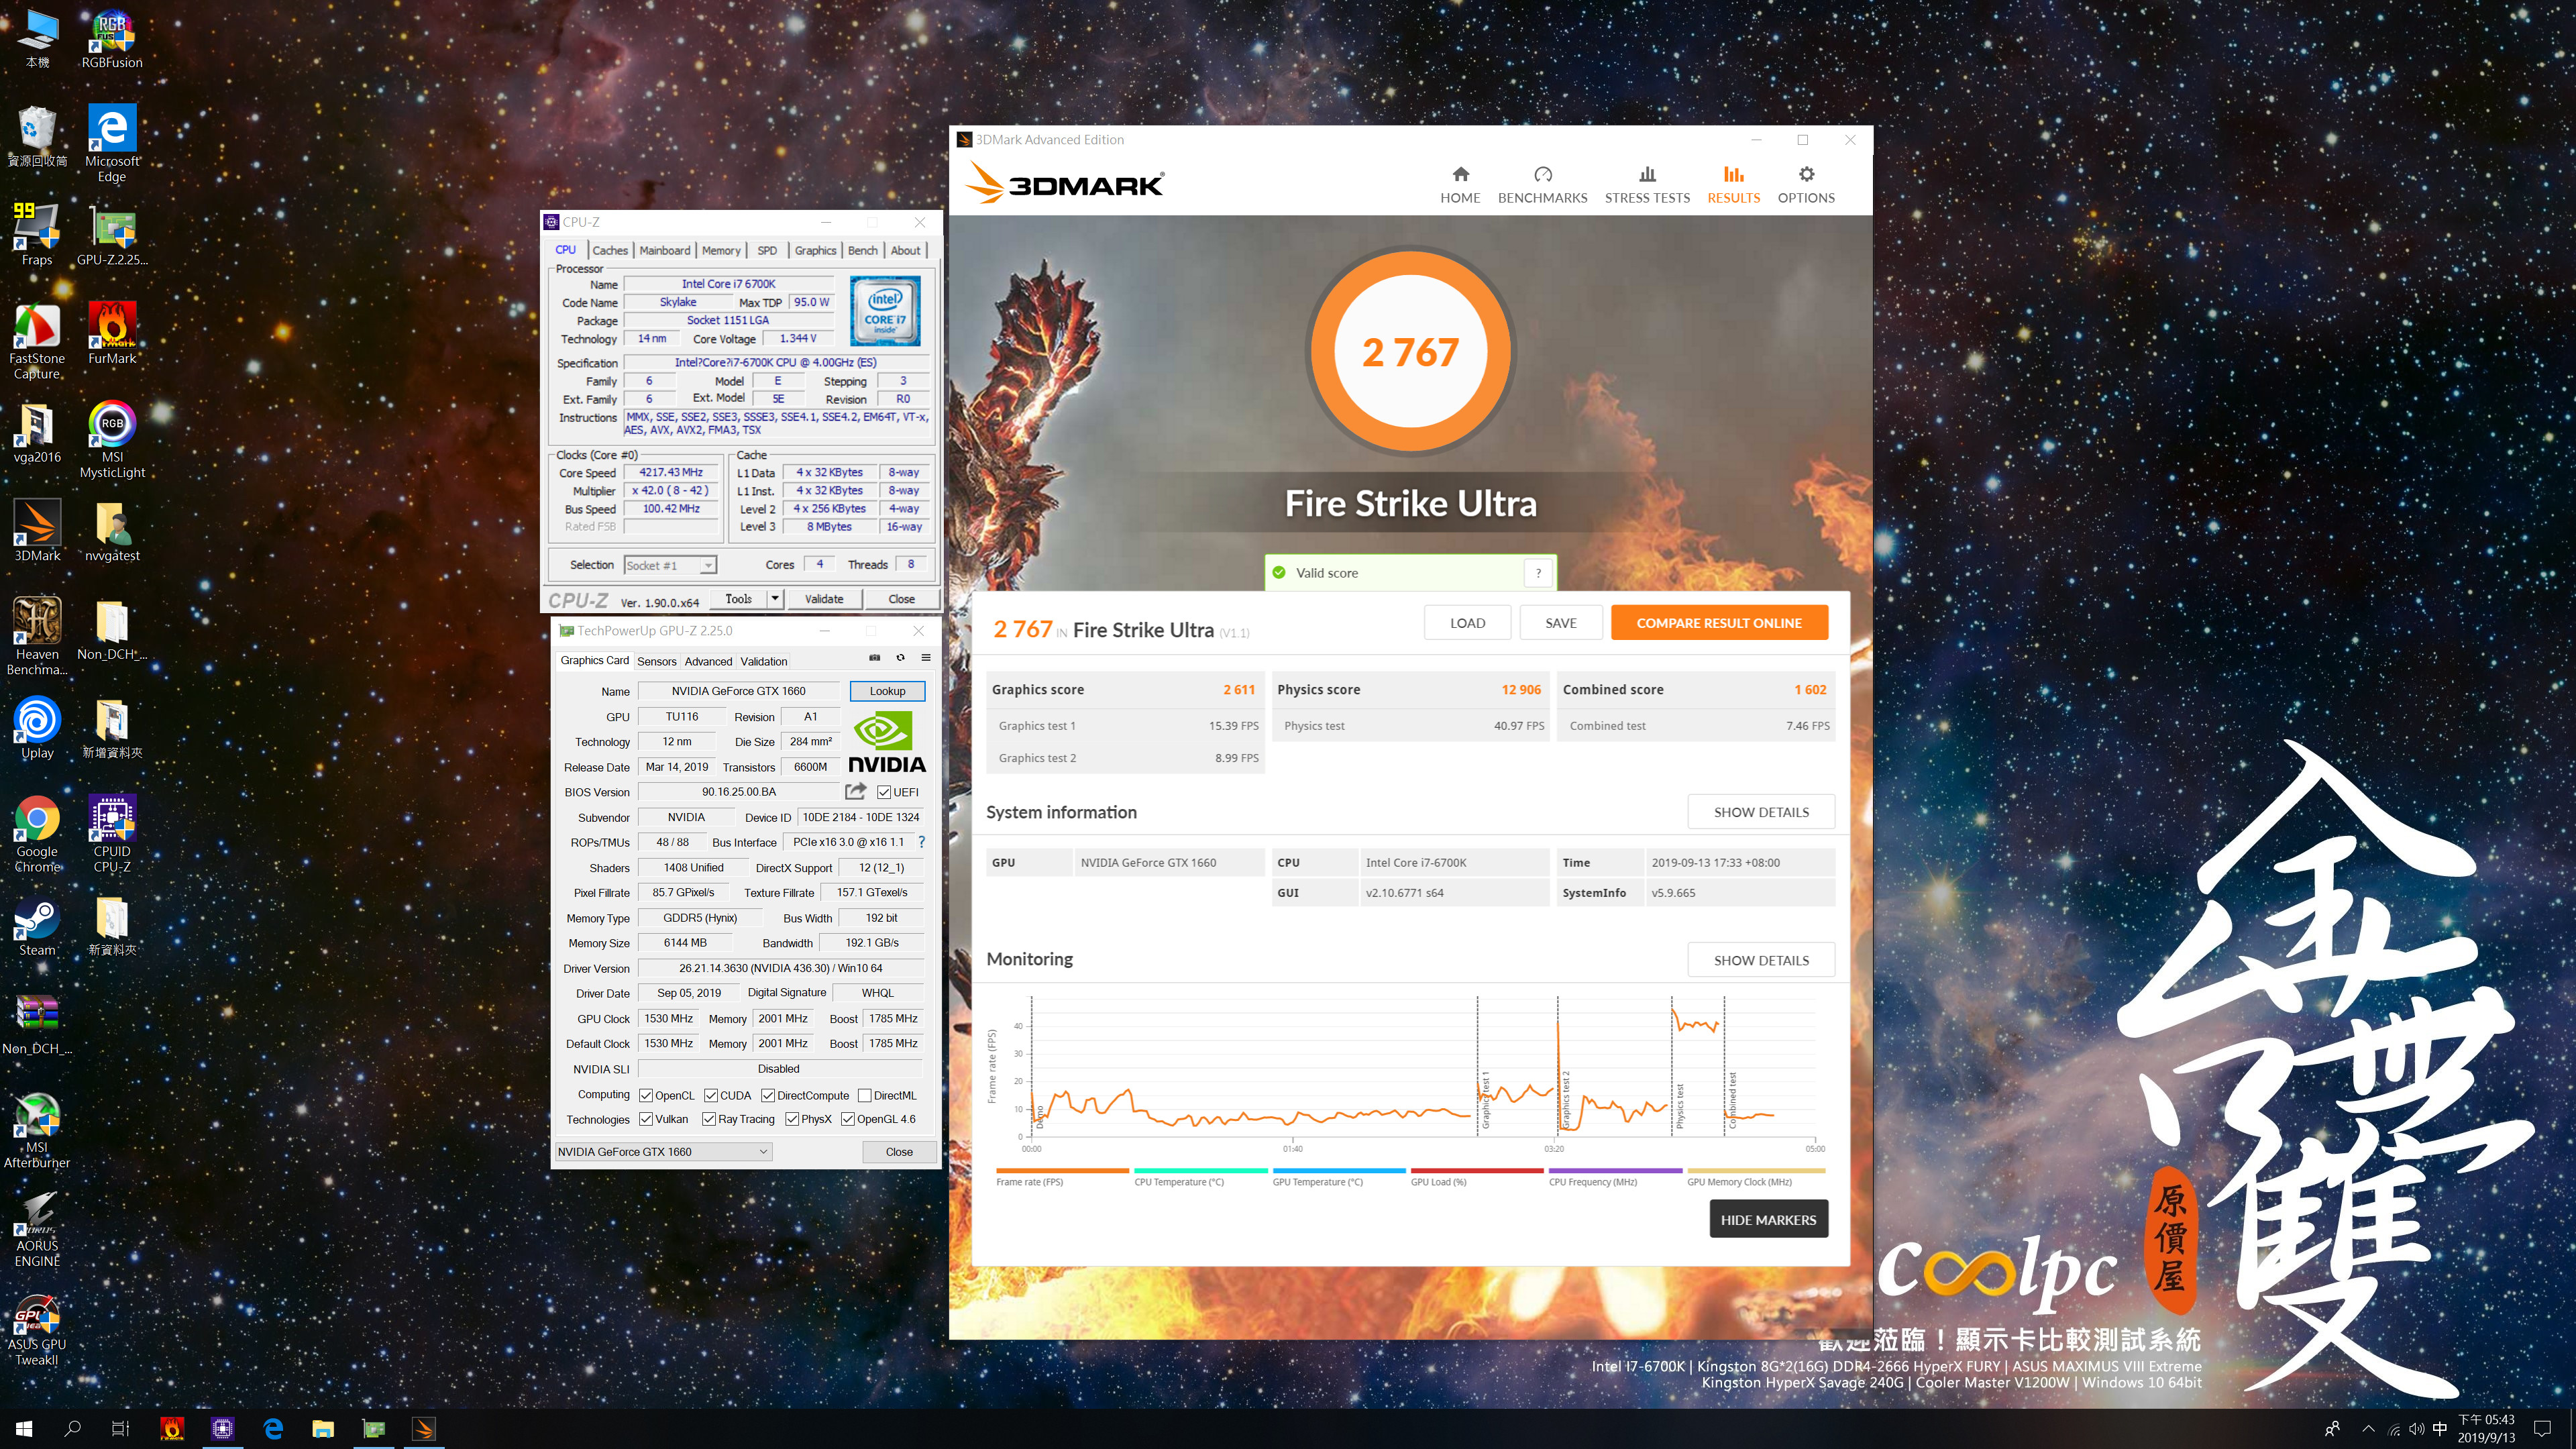
Task: Click the Lookup button in GPU-Z
Action: (887, 691)
